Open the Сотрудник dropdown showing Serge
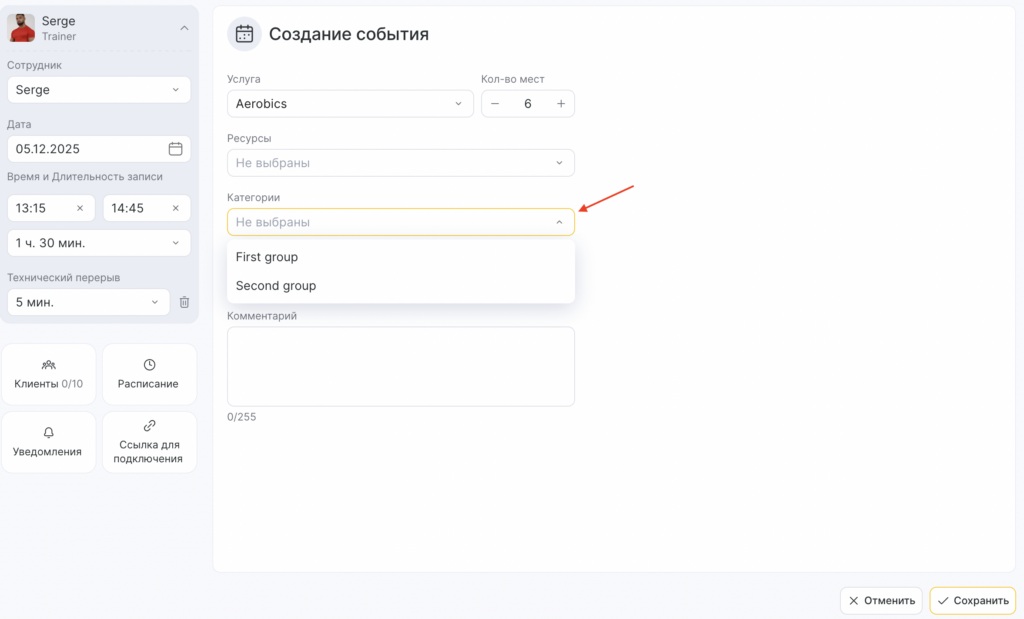Image resolution: width=1024 pixels, height=619 pixels. coord(98,90)
